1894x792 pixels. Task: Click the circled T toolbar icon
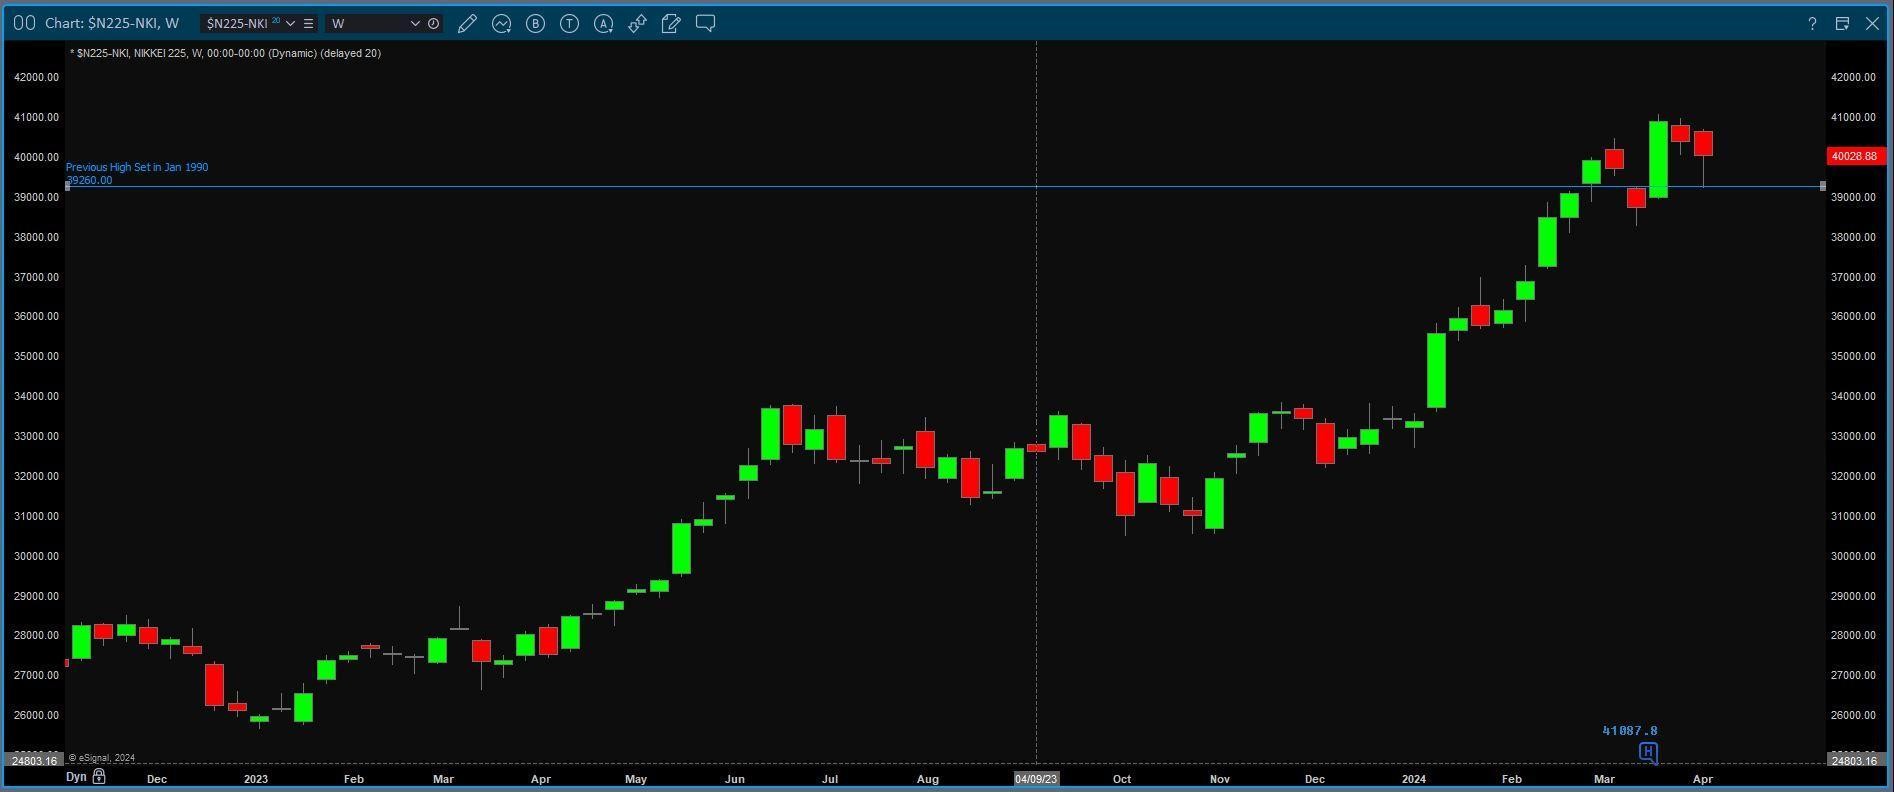(x=570, y=24)
